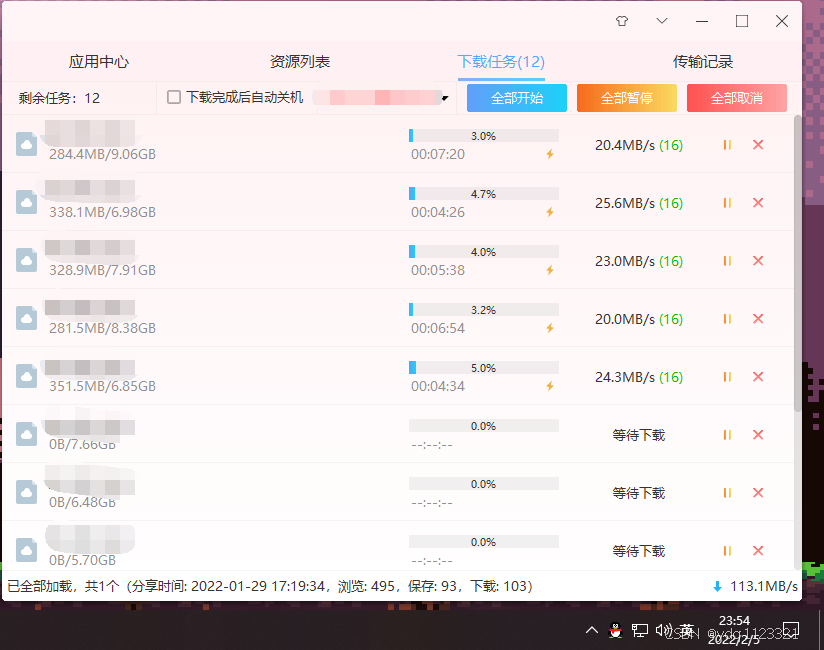The height and width of the screenshot is (650, 824).
Task: Pause the 328.9MB/7.91GB download
Action: 727,261
